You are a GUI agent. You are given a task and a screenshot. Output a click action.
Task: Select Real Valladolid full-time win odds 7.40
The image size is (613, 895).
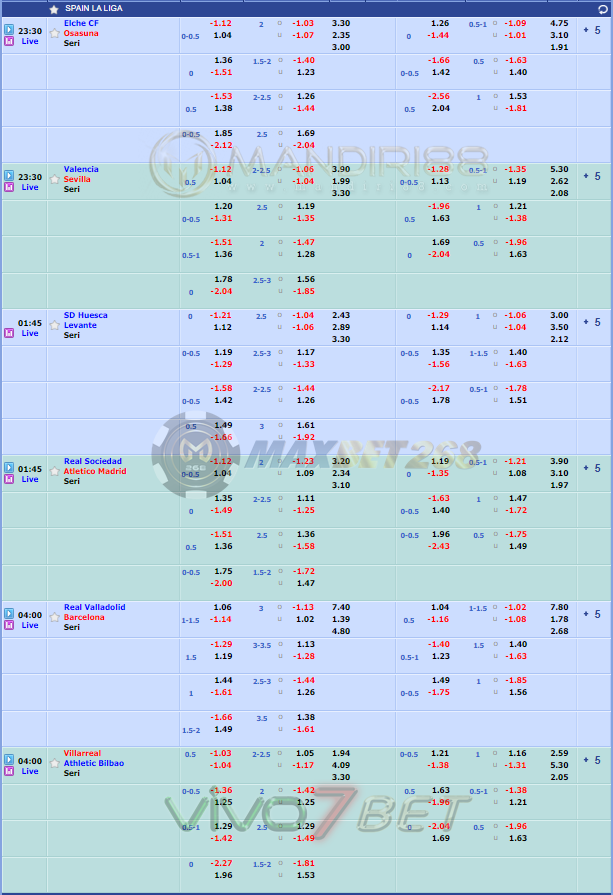tap(341, 608)
